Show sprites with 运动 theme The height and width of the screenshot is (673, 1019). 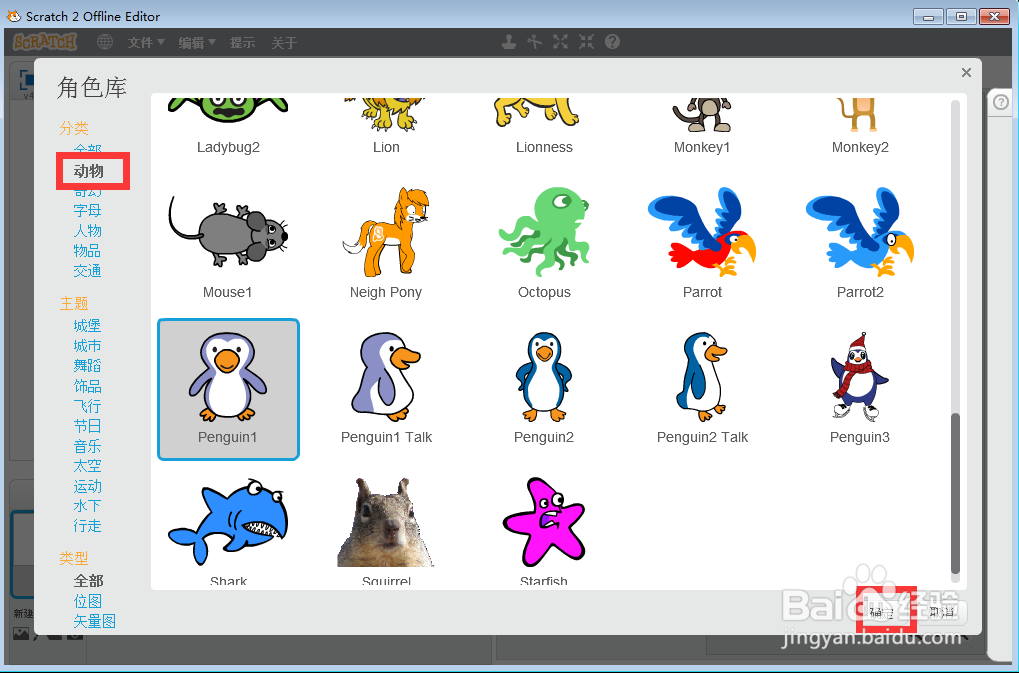click(x=87, y=486)
